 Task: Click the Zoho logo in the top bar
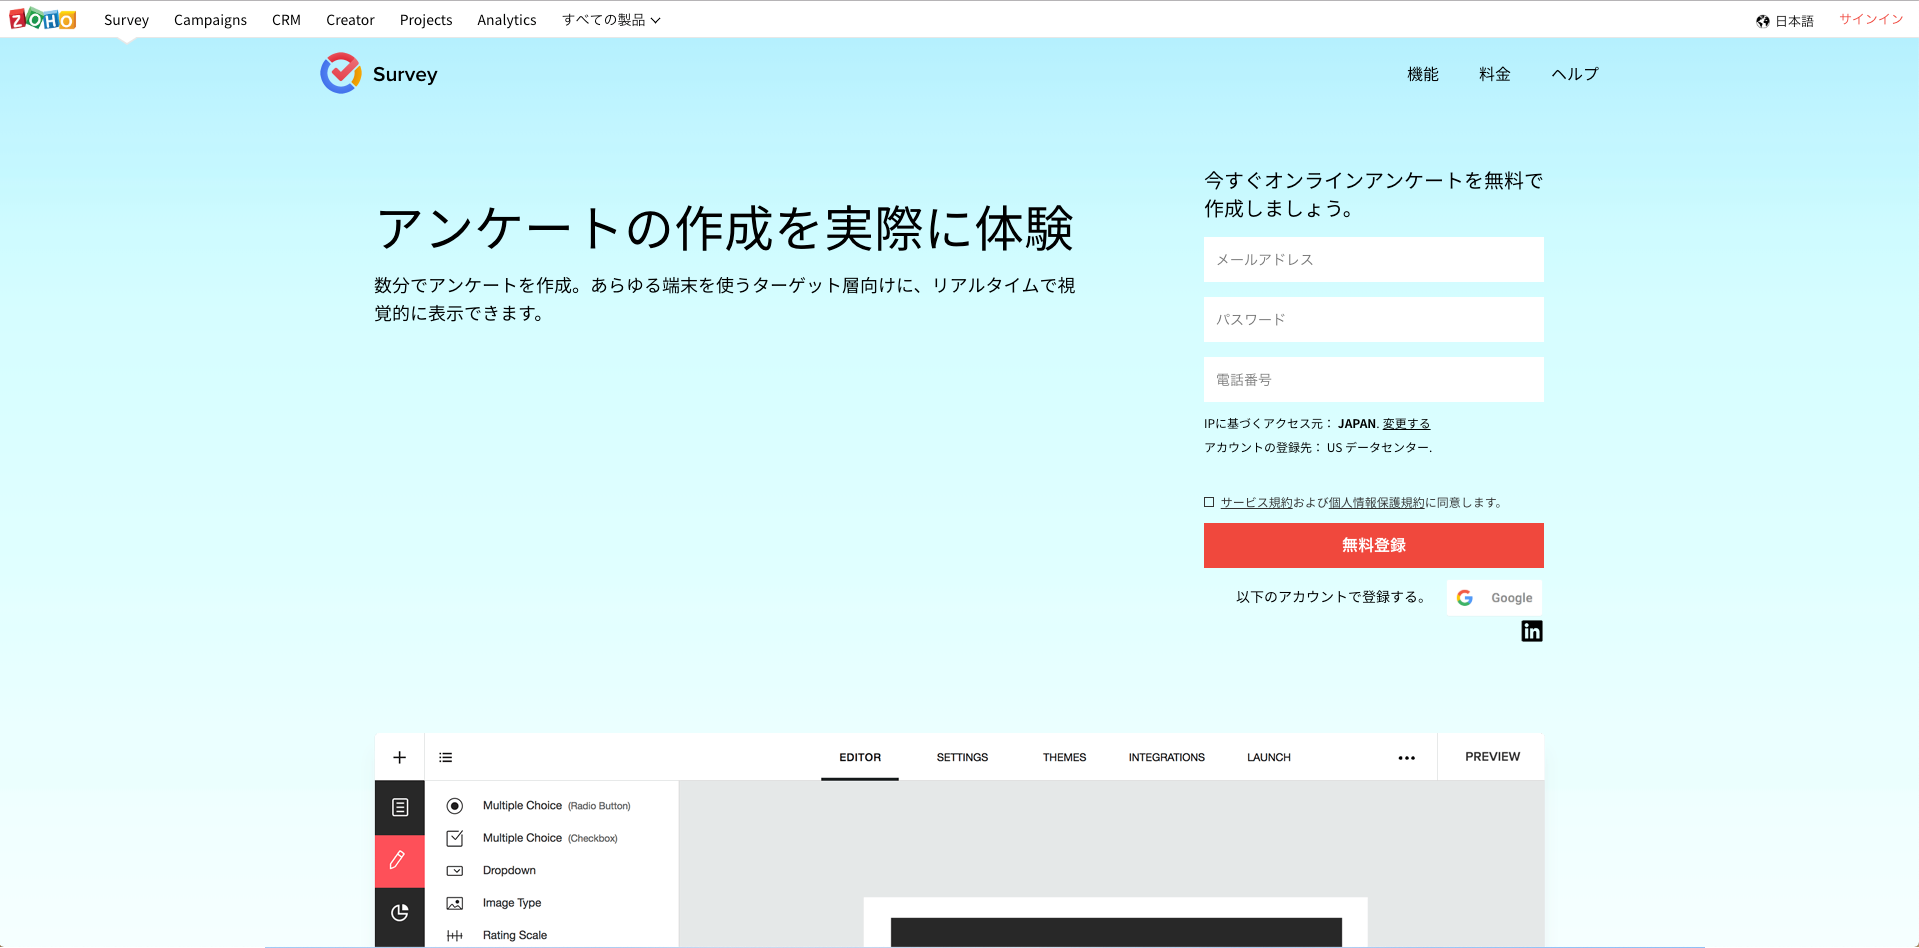[x=42, y=18]
